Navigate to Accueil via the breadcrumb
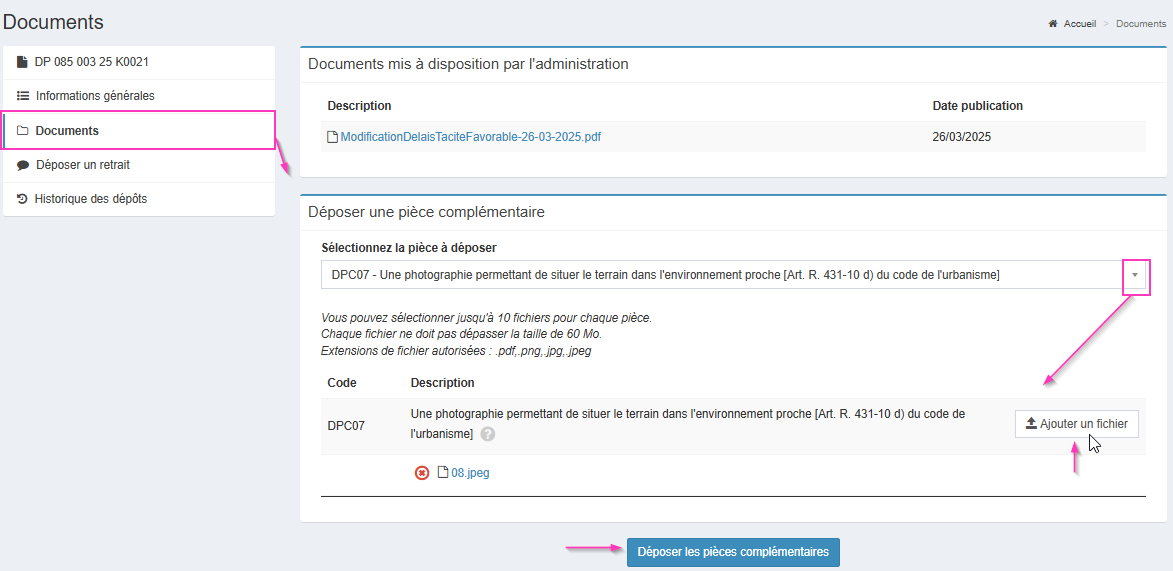The width and height of the screenshot is (1173, 571). click(x=1079, y=24)
